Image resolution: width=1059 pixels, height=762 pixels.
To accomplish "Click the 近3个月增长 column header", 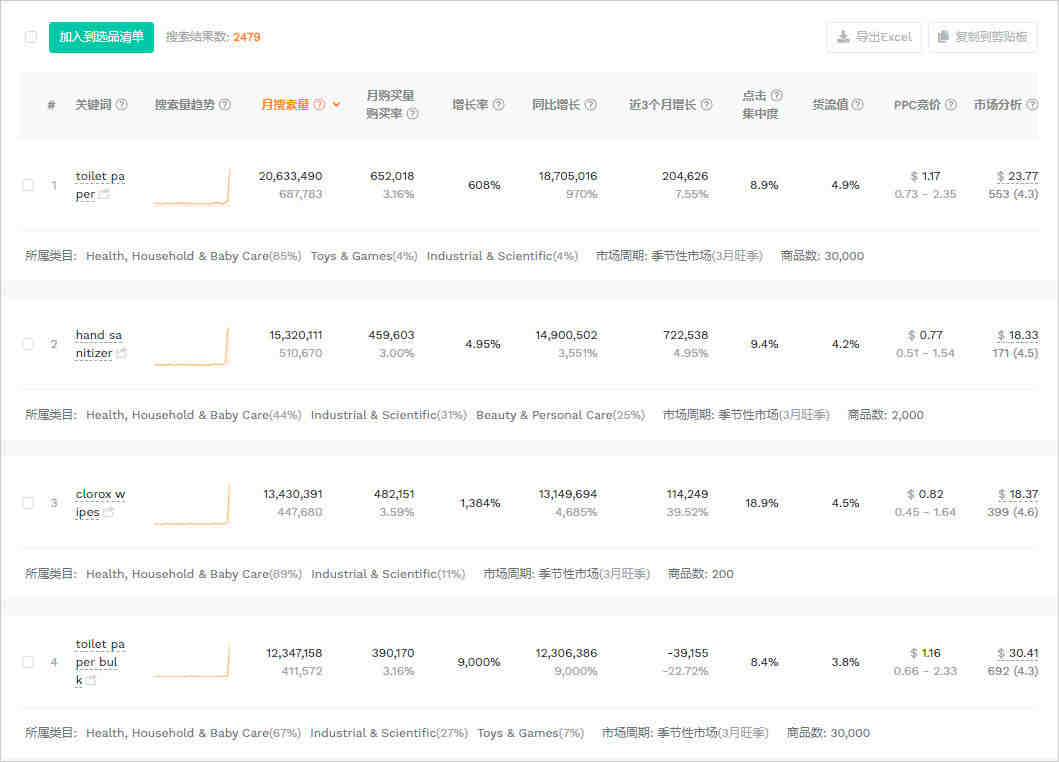I will coord(662,105).
